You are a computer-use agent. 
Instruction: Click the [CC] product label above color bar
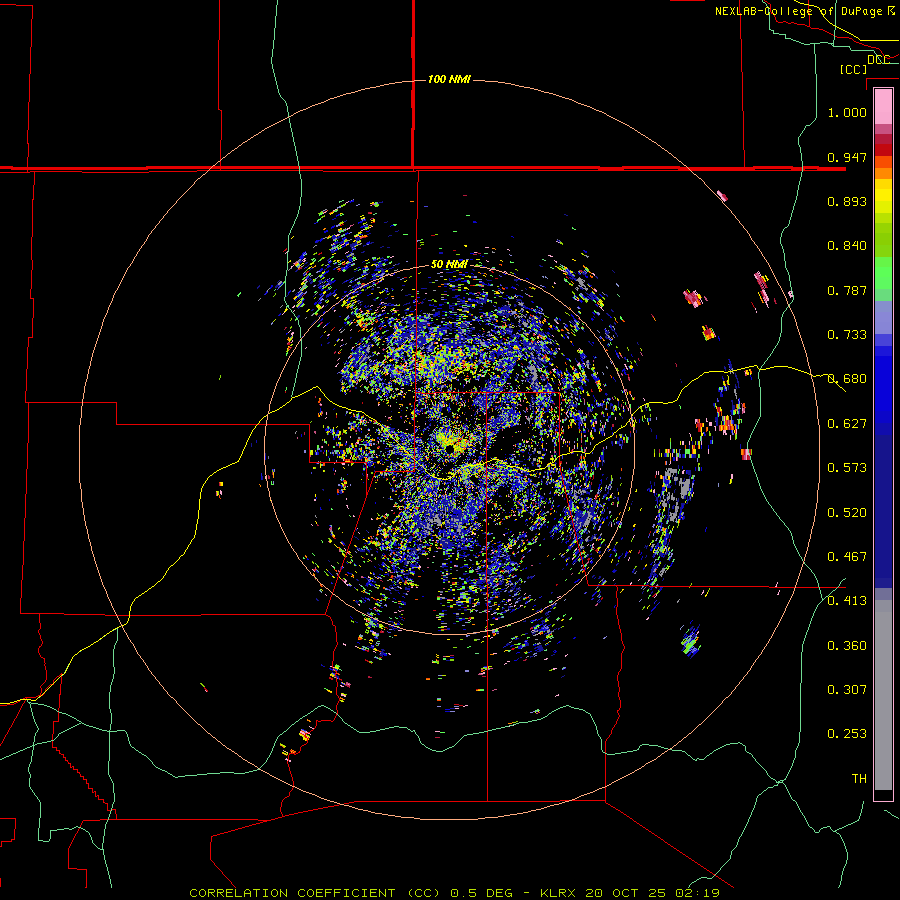click(x=853, y=69)
